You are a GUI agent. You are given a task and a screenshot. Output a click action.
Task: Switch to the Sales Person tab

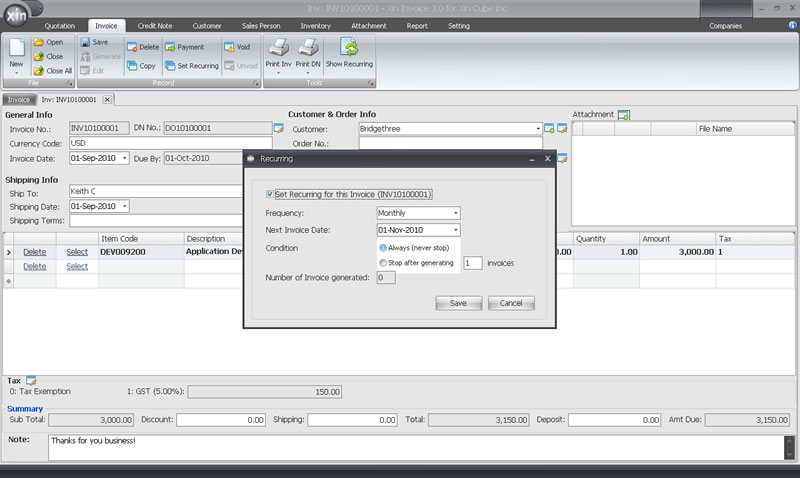tap(261, 26)
